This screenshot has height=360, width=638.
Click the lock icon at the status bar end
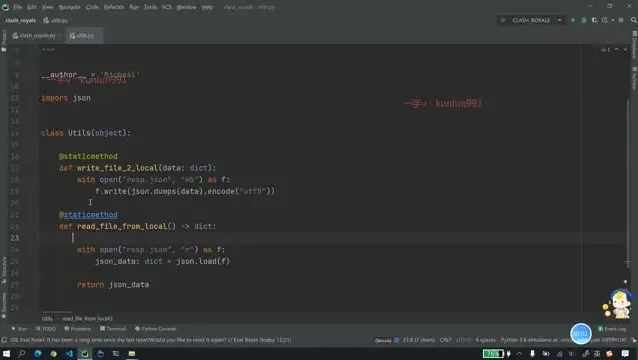(634, 340)
